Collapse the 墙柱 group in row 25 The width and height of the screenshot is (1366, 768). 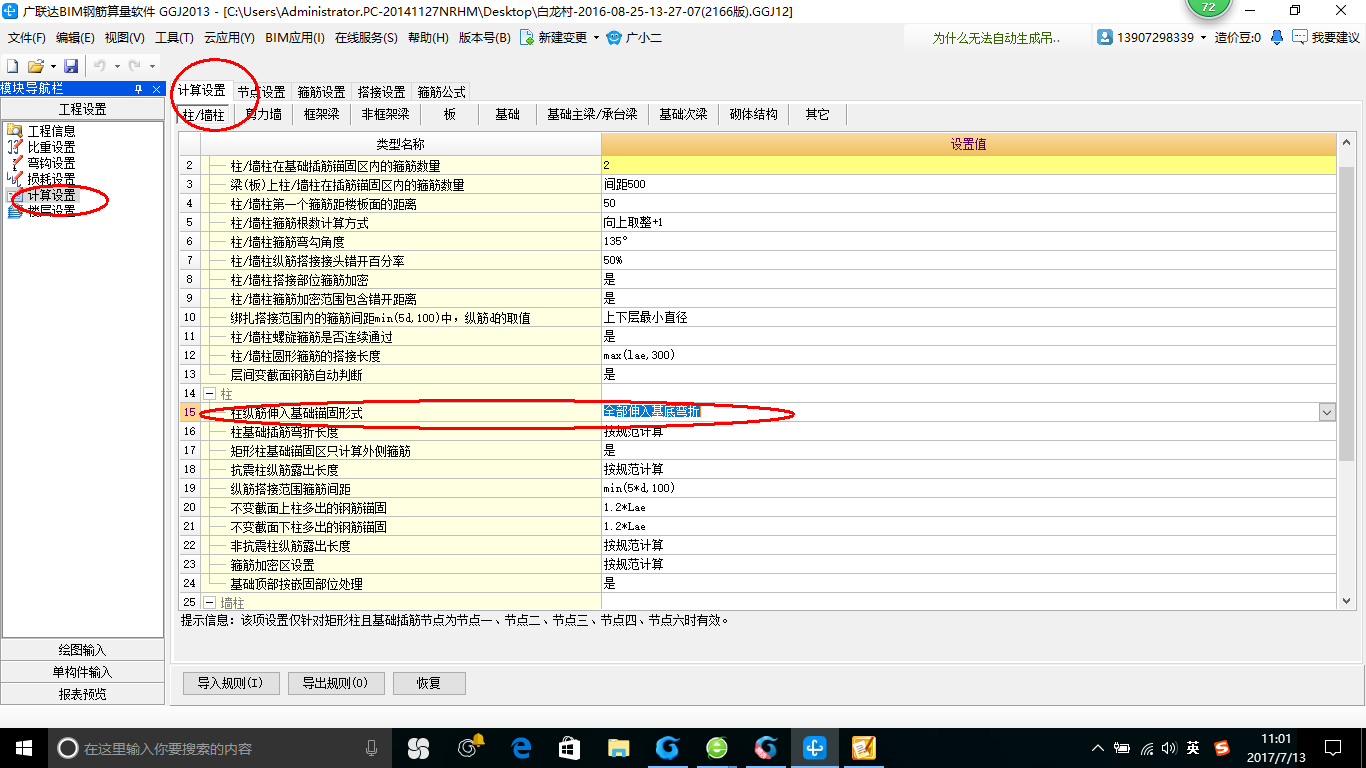tap(210, 603)
